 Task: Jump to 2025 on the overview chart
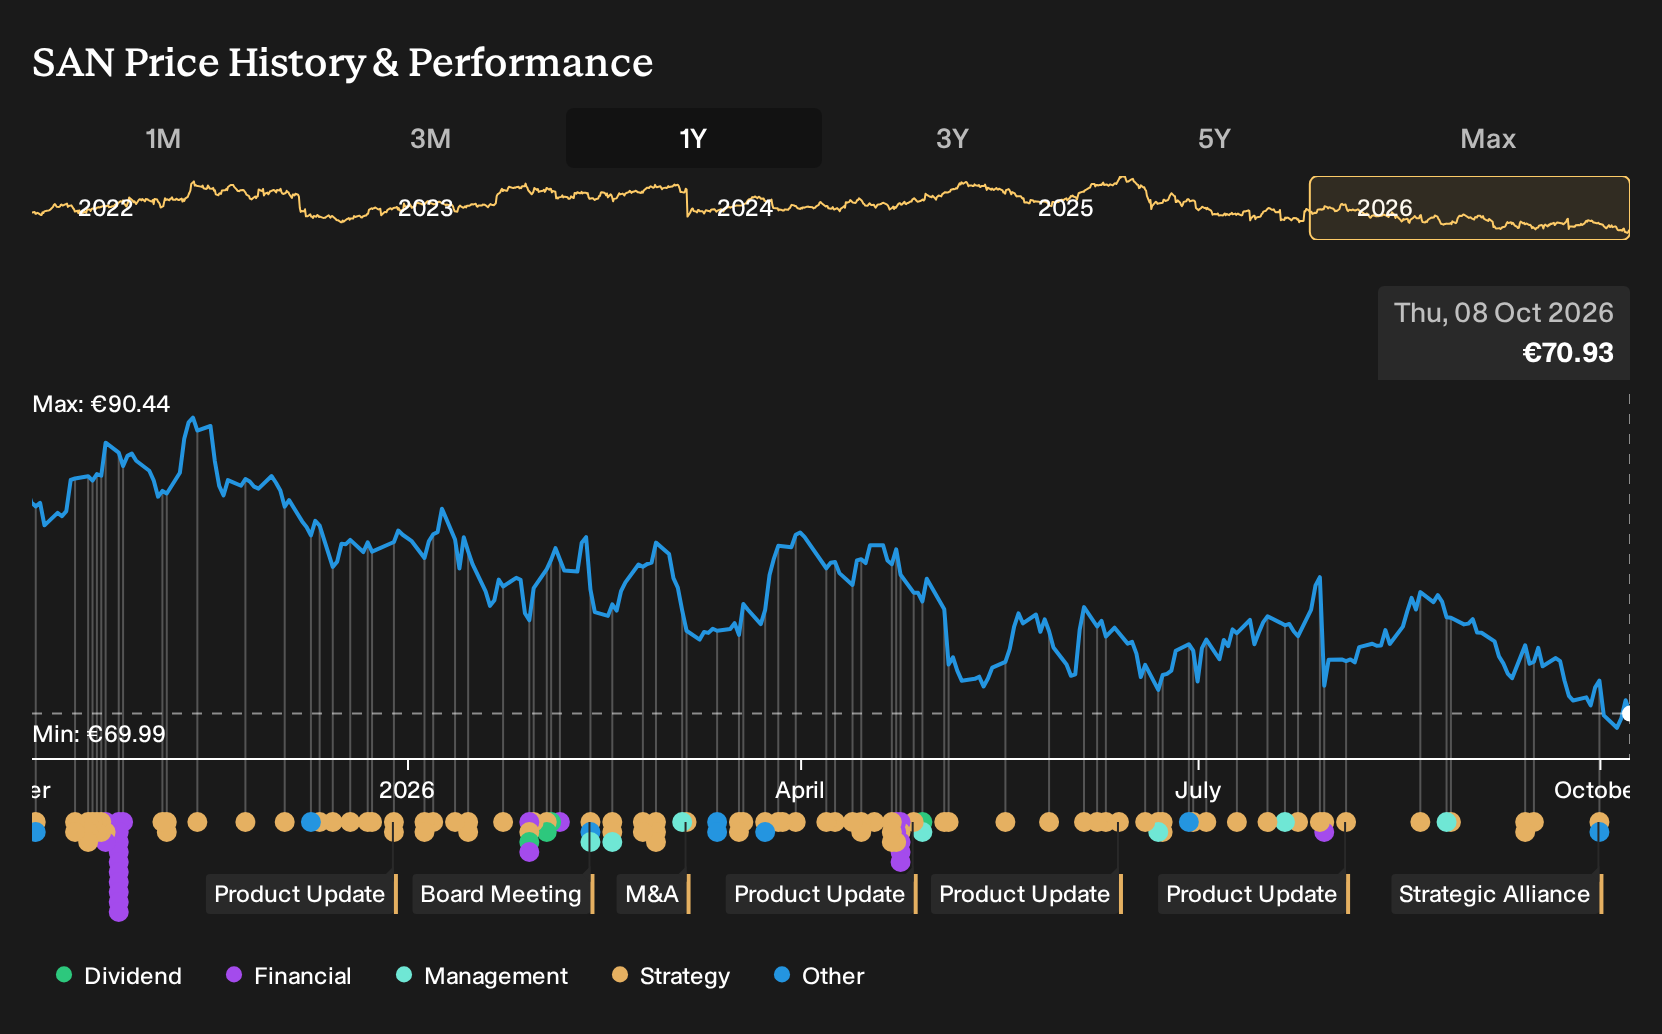click(x=1065, y=208)
